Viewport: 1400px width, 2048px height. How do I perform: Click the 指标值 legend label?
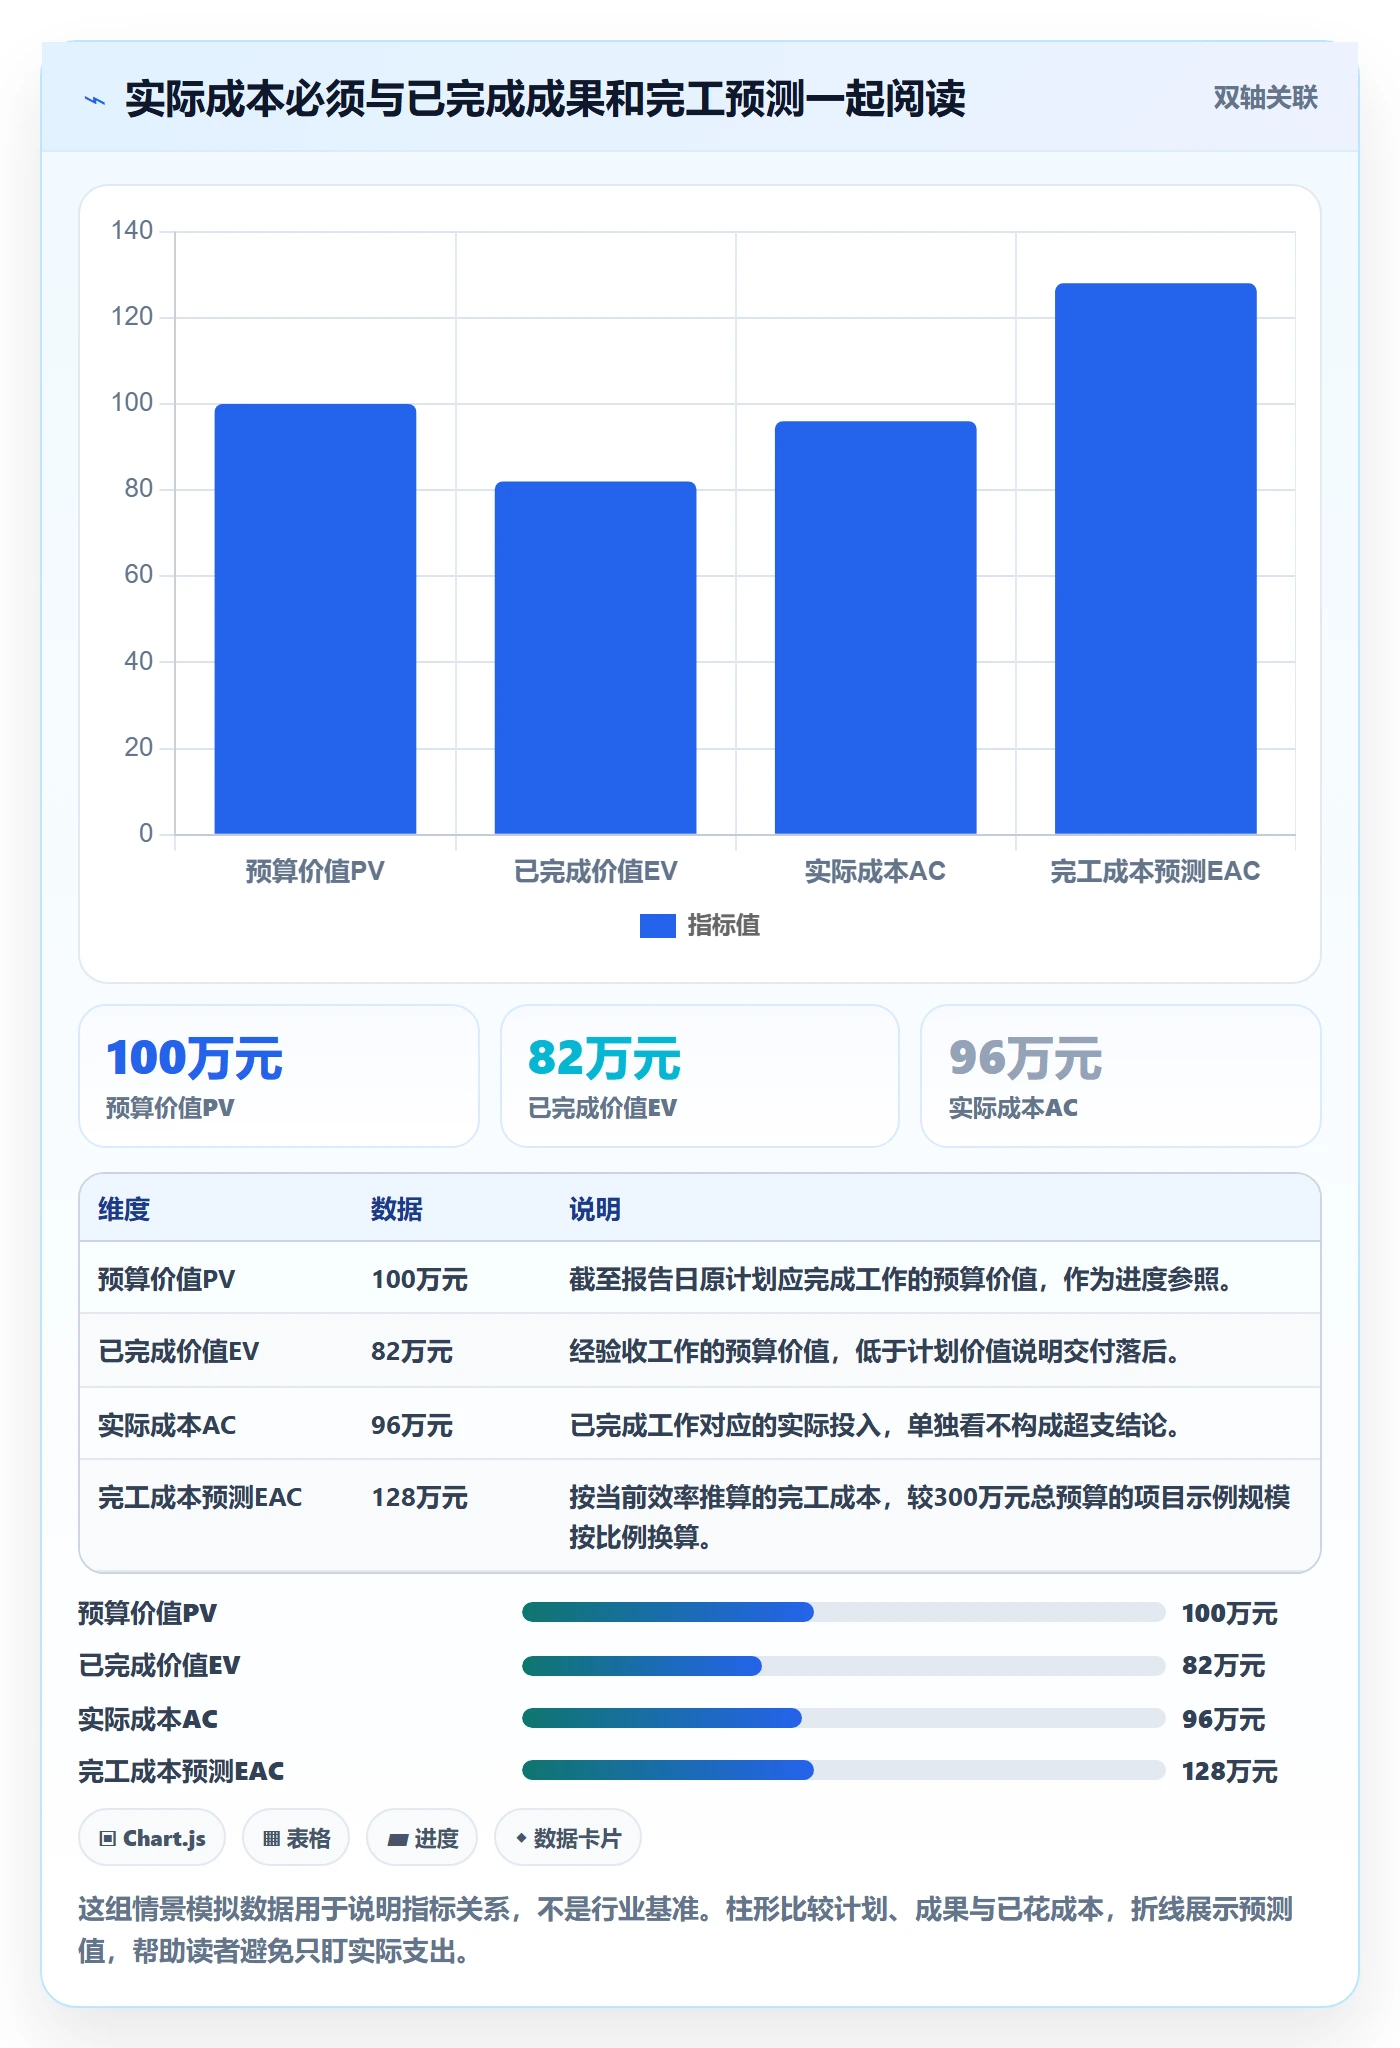[723, 926]
